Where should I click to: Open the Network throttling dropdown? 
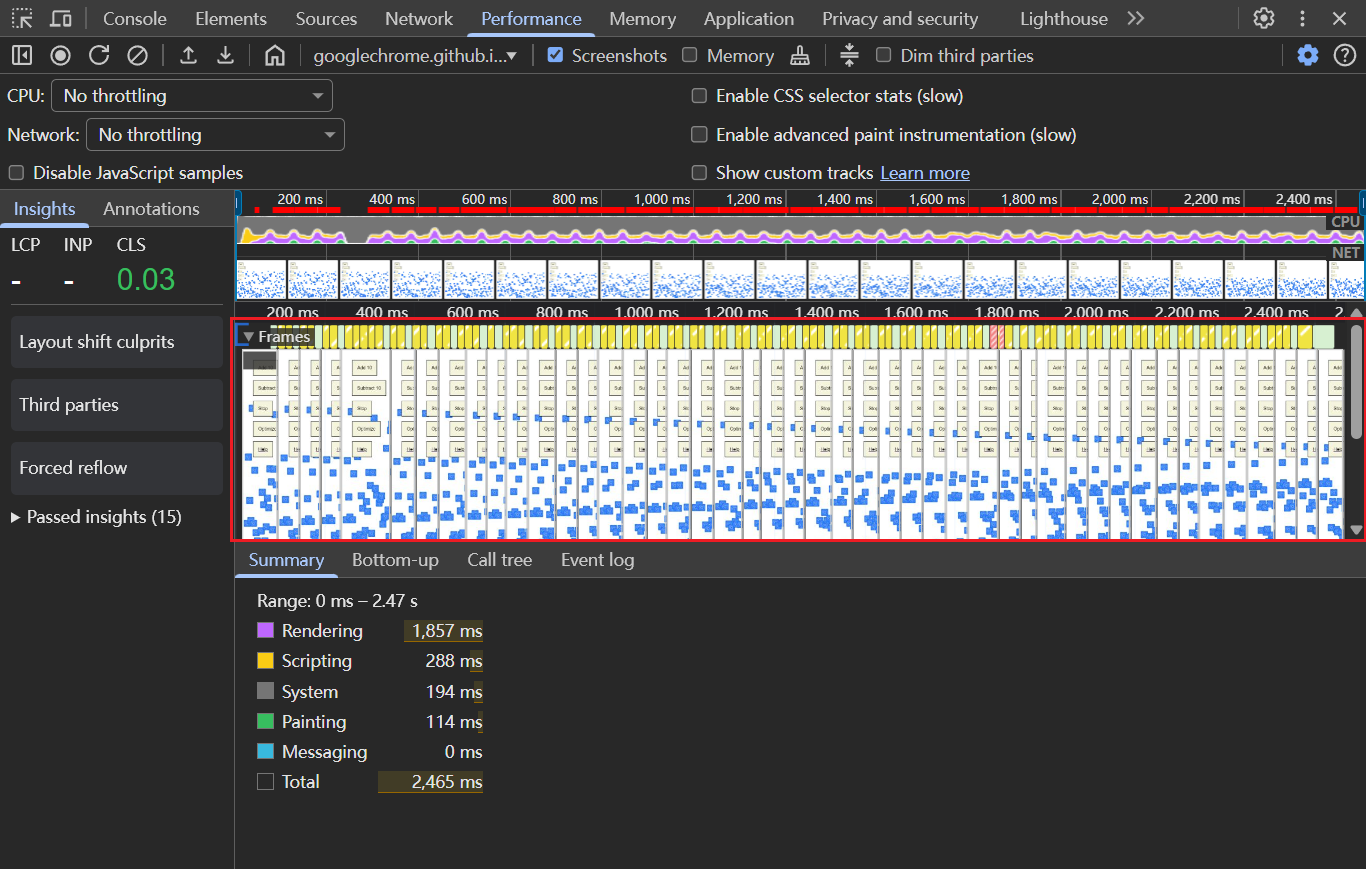(x=215, y=135)
